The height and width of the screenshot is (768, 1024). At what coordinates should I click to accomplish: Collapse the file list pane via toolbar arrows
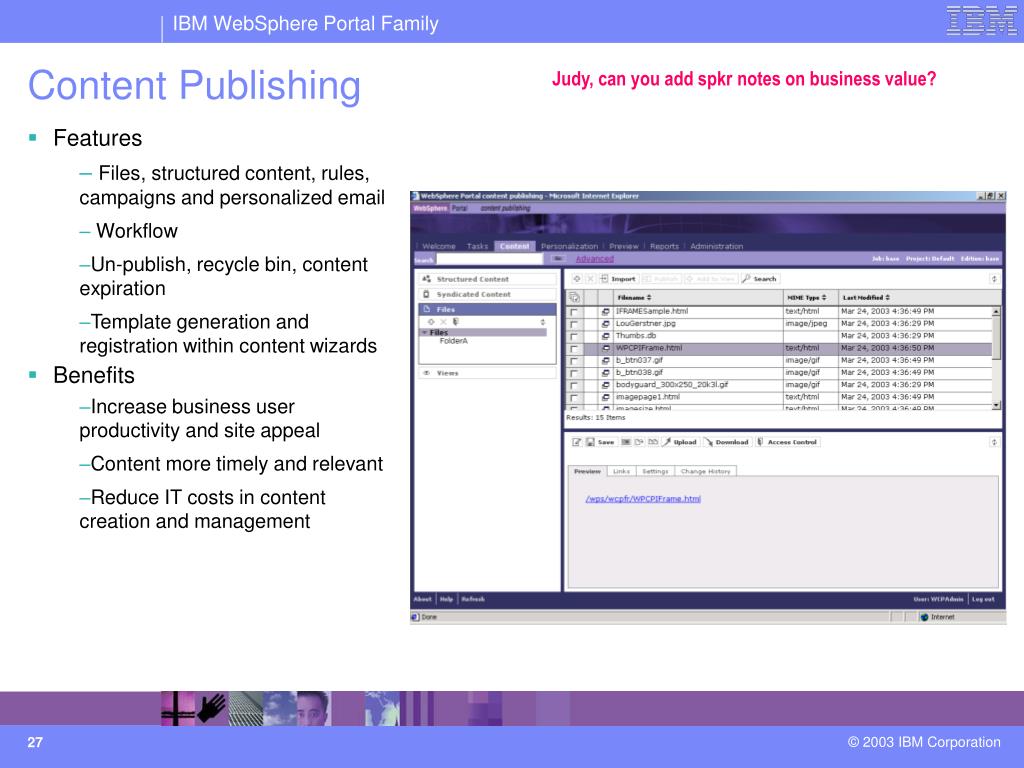994,279
